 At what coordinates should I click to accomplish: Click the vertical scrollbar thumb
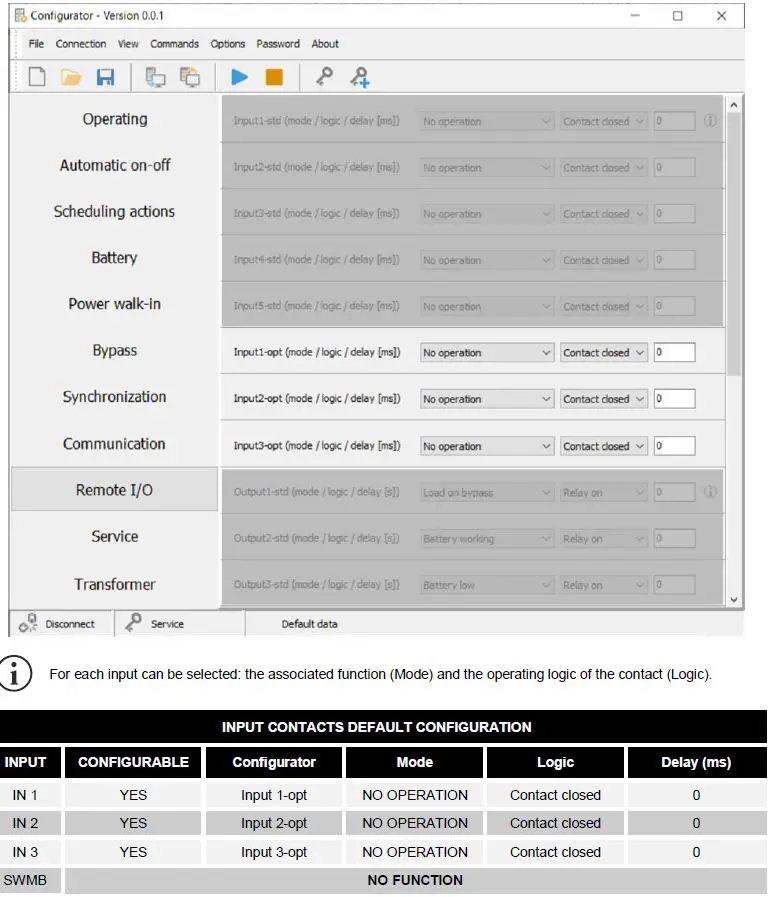(734, 244)
